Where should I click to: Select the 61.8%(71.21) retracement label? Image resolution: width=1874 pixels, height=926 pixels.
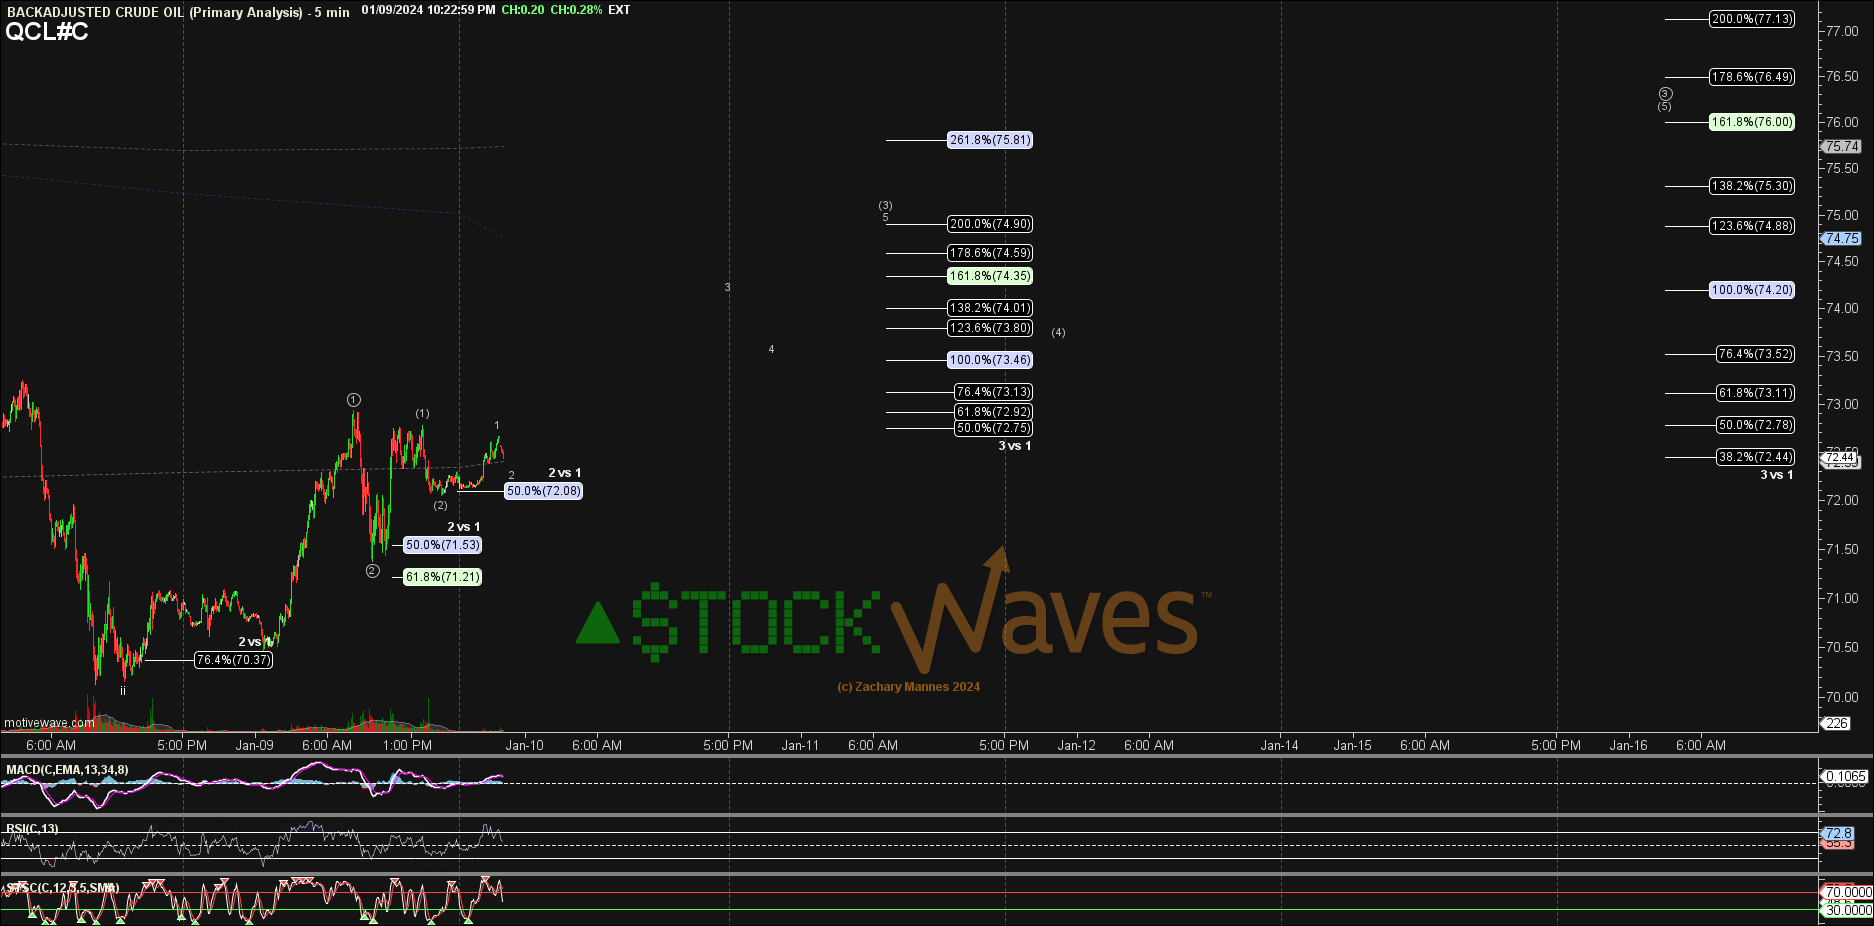tap(442, 577)
